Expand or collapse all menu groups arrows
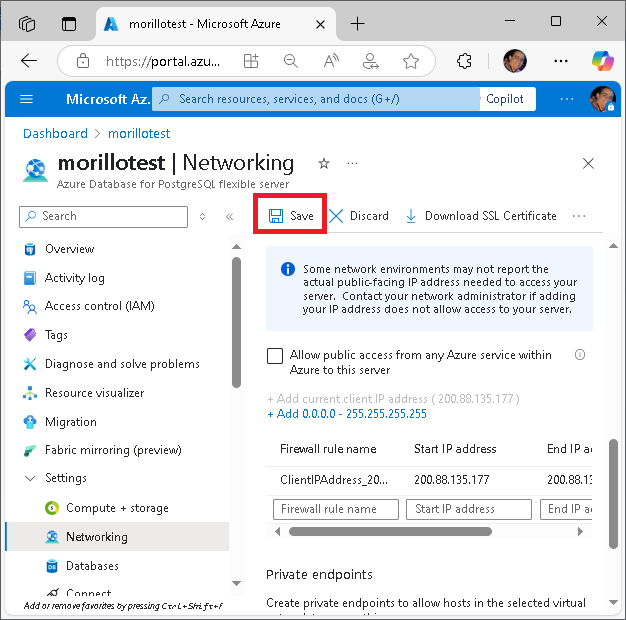The width and height of the screenshot is (626, 620). [202, 216]
